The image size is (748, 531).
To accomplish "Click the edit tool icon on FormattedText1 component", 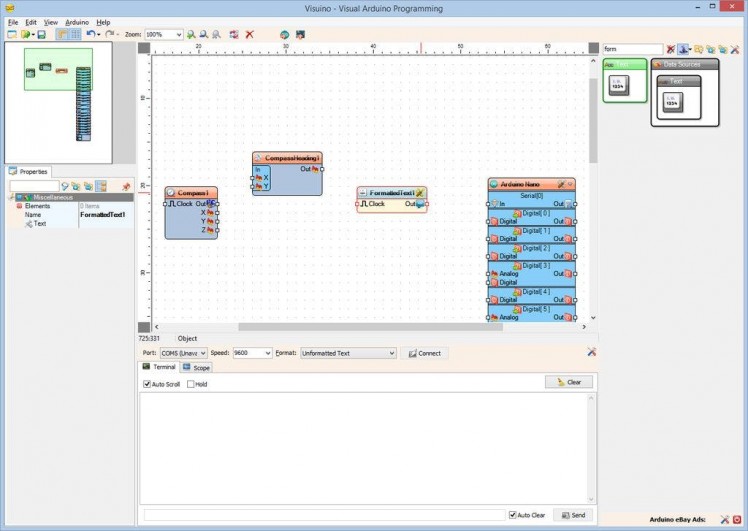I will (420, 192).
